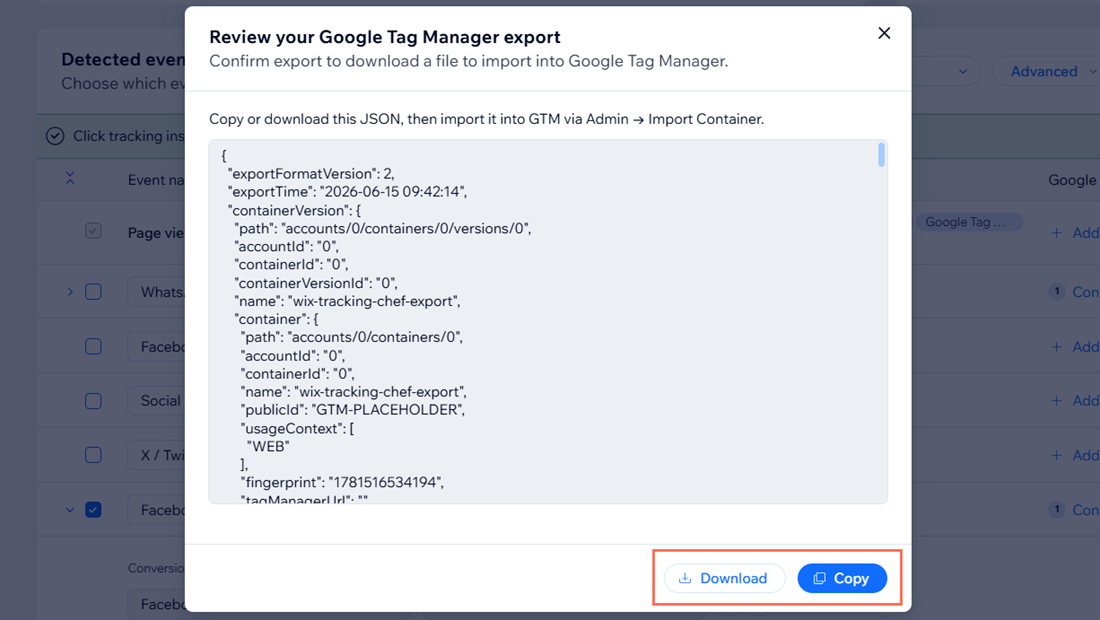
Task: Click the JSON code scrollbar thumb
Action: pyautogui.click(x=881, y=154)
